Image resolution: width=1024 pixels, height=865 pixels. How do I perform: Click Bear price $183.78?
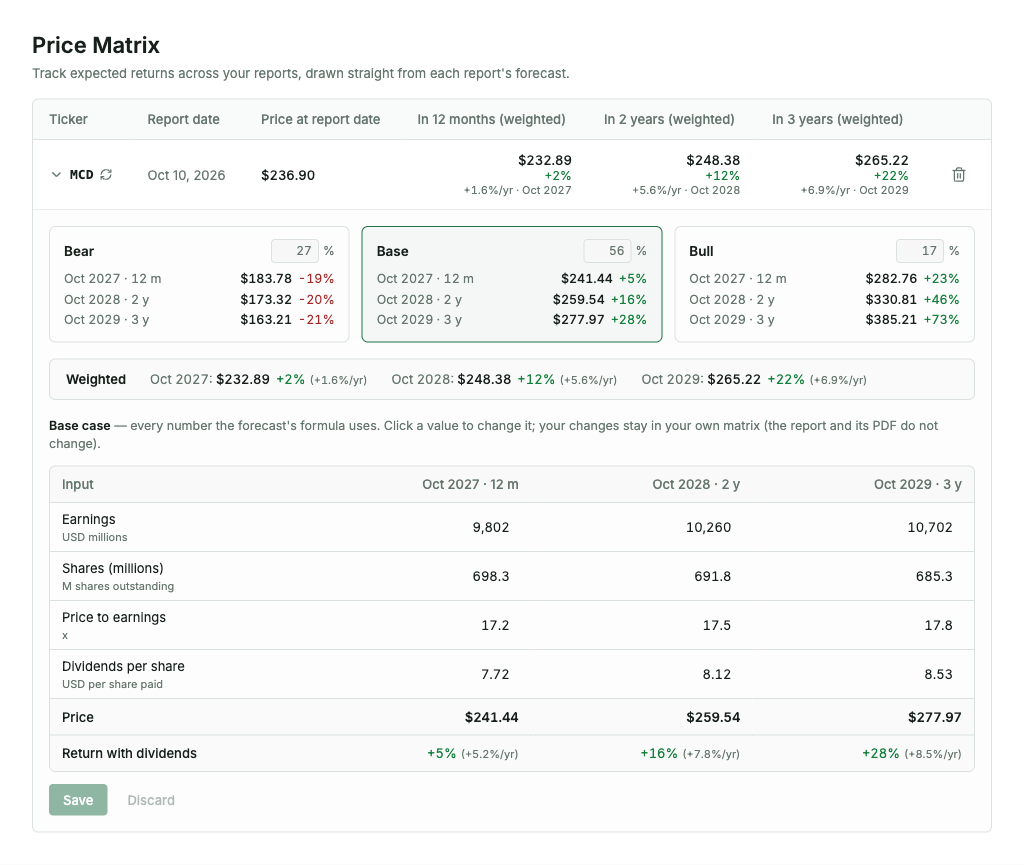266,279
